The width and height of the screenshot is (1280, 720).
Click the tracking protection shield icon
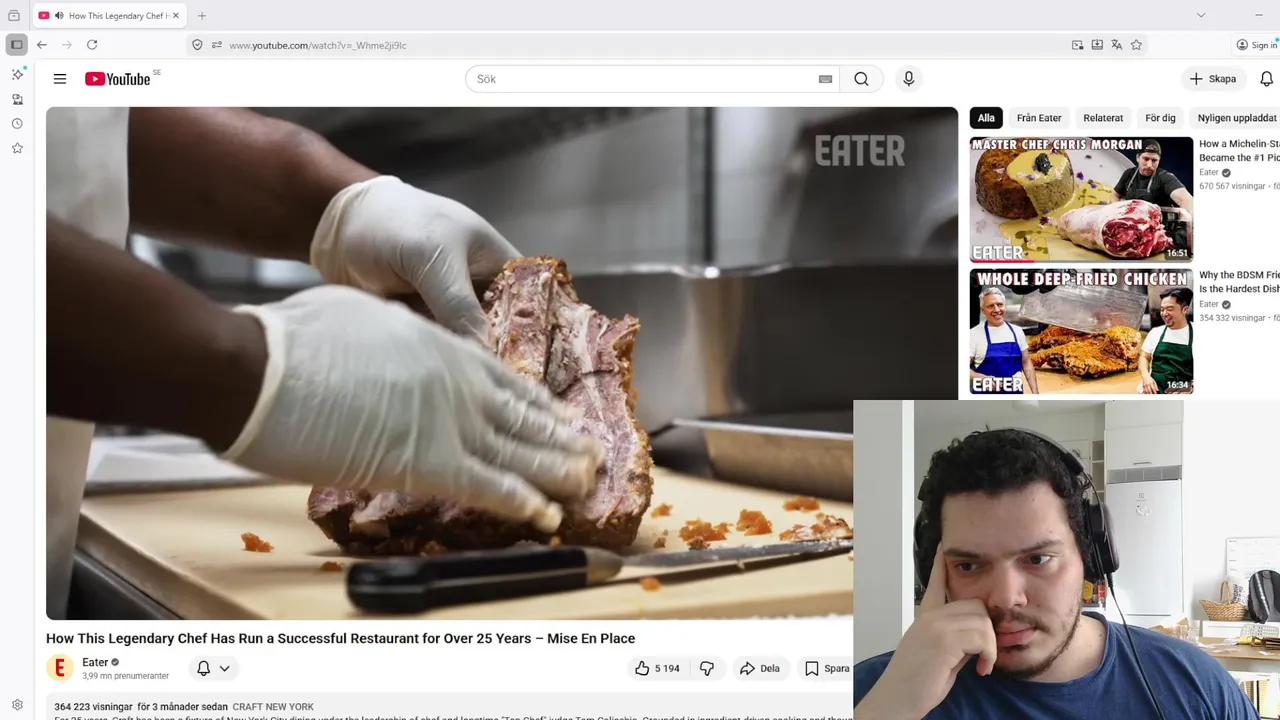tap(197, 45)
